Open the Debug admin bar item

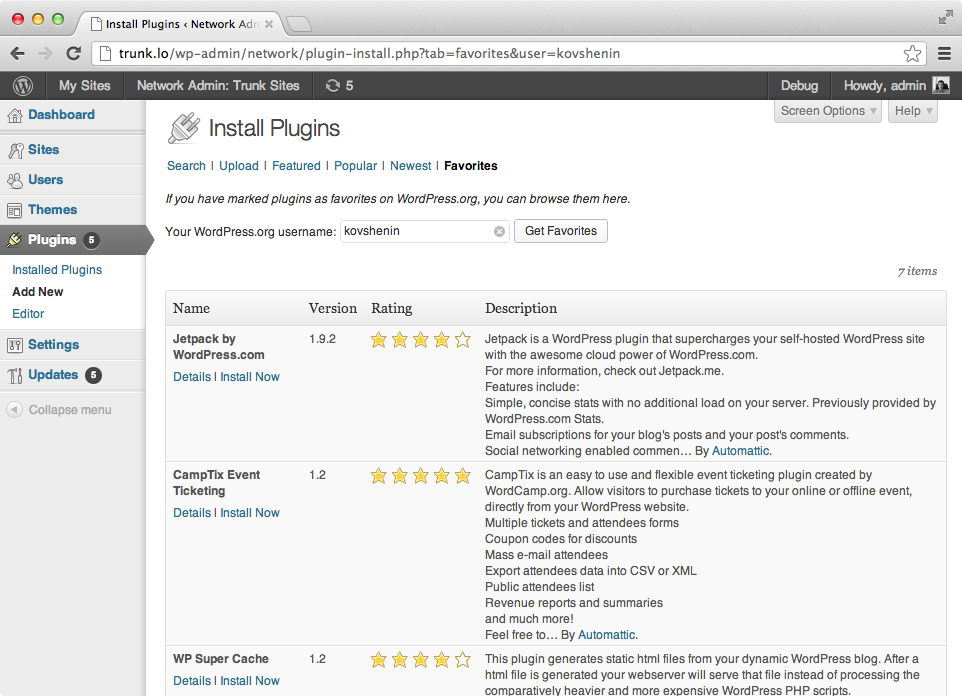click(799, 85)
